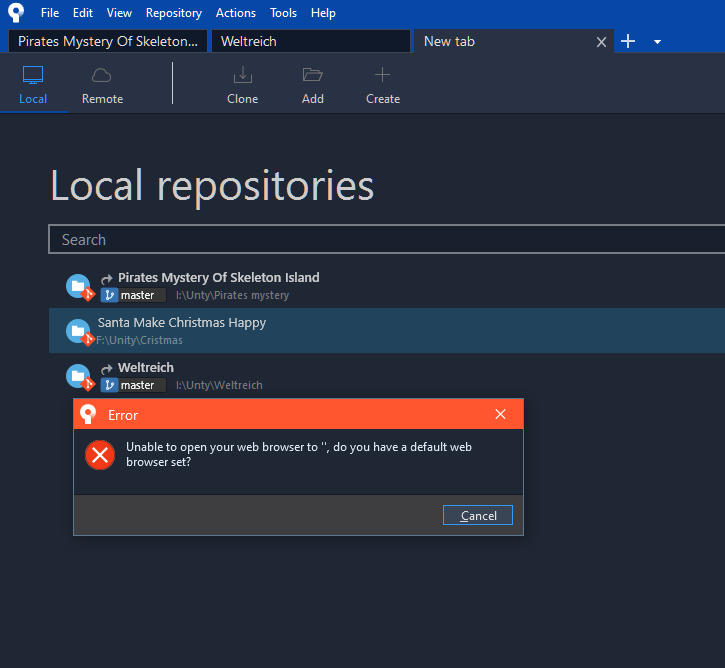Close the New tab tab
The height and width of the screenshot is (668, 725).
(601, 42)
